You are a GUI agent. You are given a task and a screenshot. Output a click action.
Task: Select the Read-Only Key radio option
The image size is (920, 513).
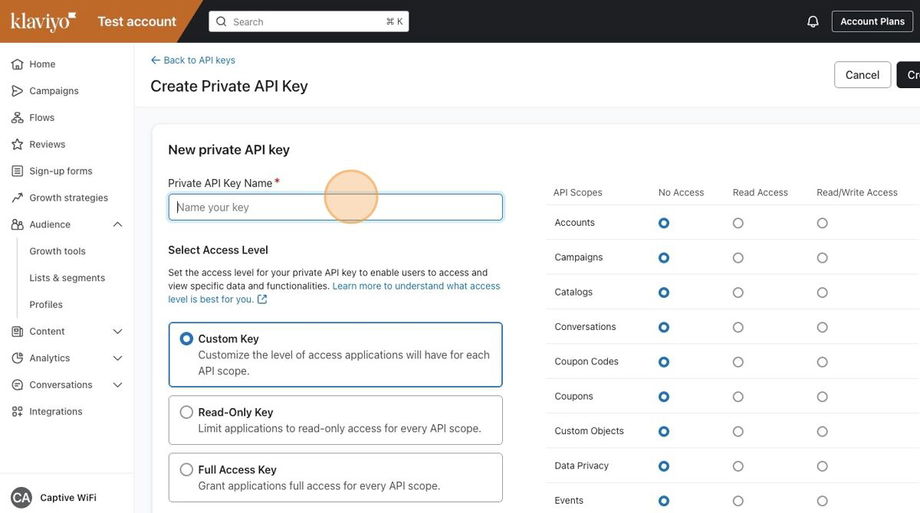pyautogui.click(x=186, y=412)
